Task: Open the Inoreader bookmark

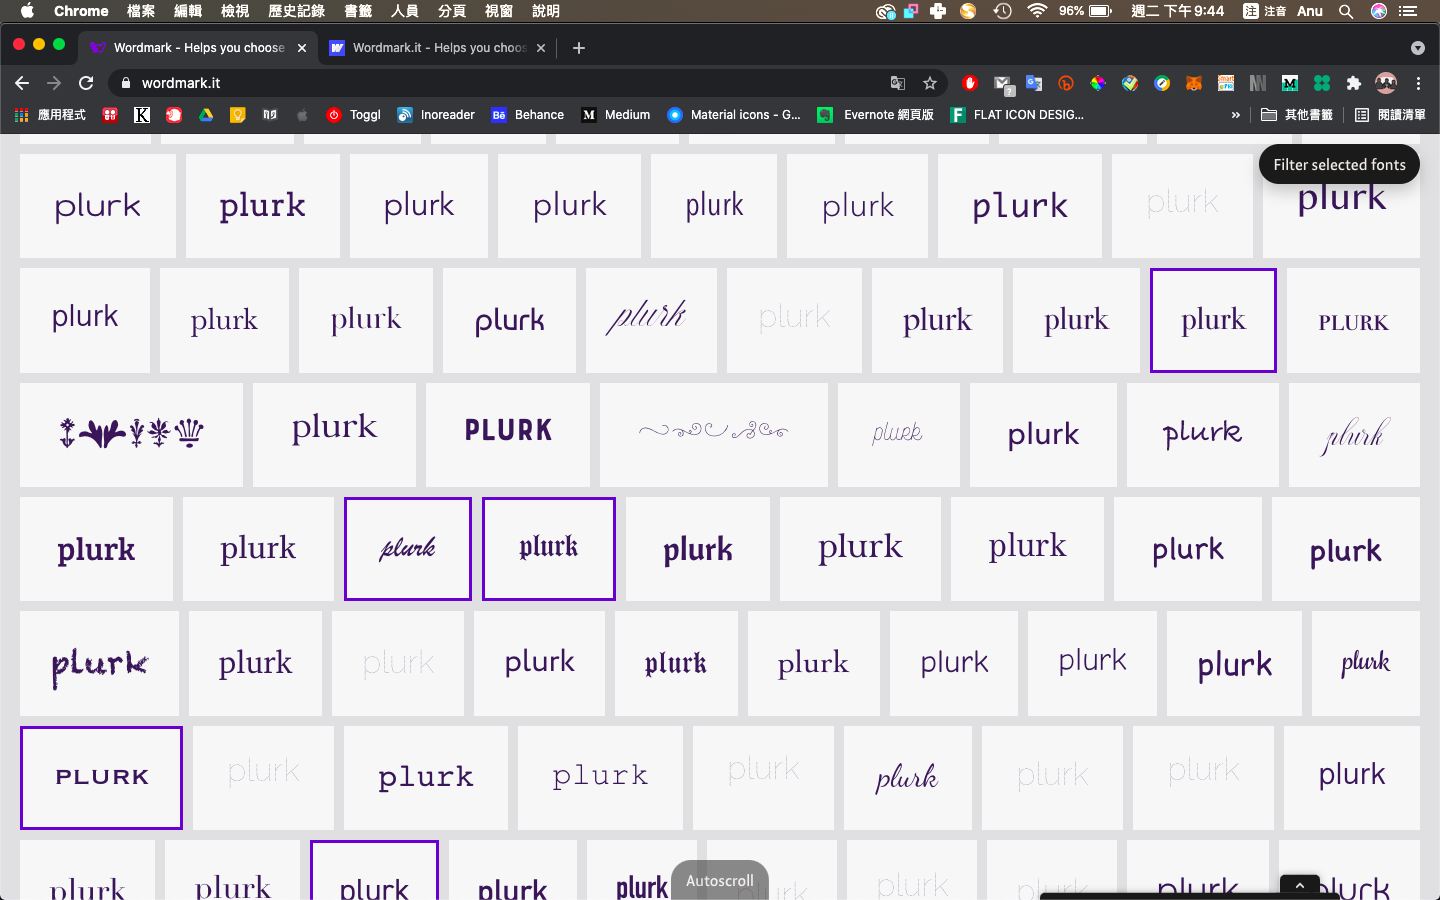Action: pos(436,115)
